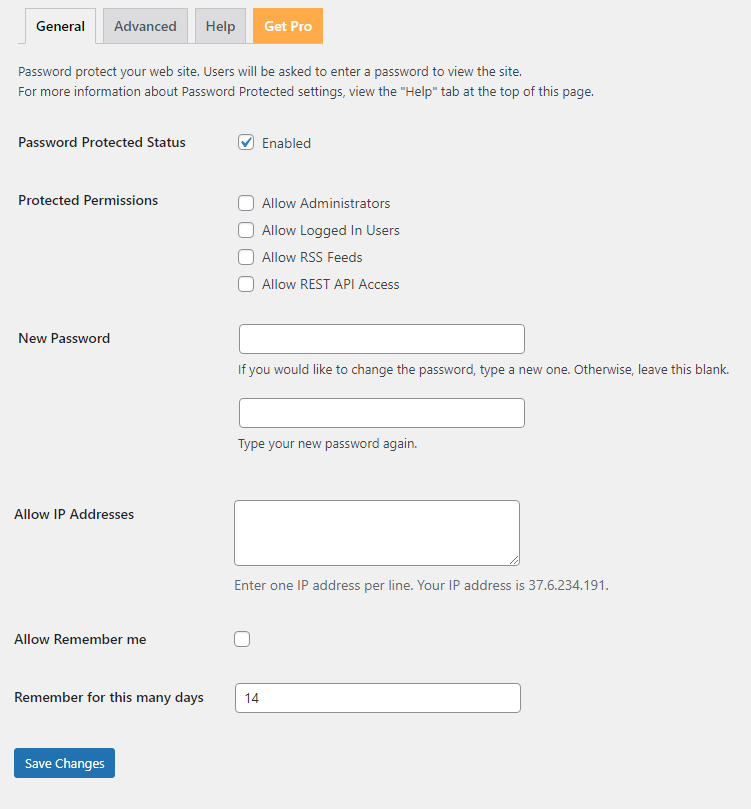Click the retype new password field
This screenshot has width=751, height=809.
click(x=382, y=413)
